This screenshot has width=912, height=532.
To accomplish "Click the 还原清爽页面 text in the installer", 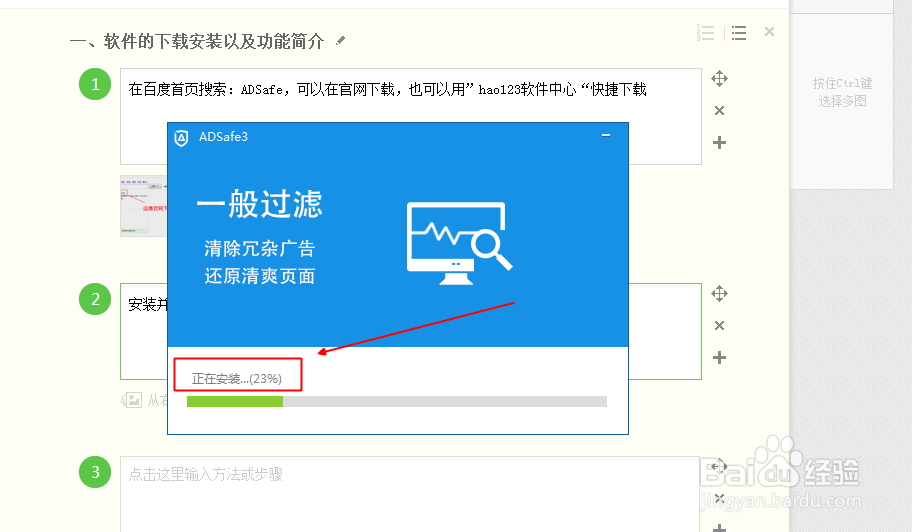I will click(259, 276).
